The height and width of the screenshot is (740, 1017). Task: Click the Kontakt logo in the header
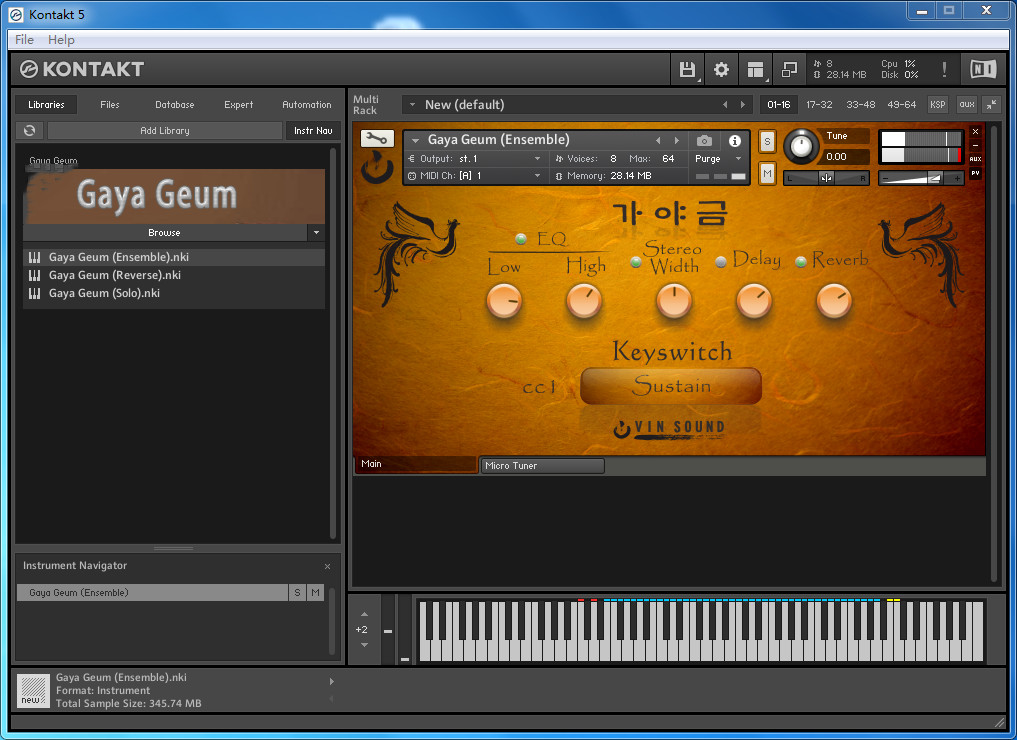click(x=82, y=69)
